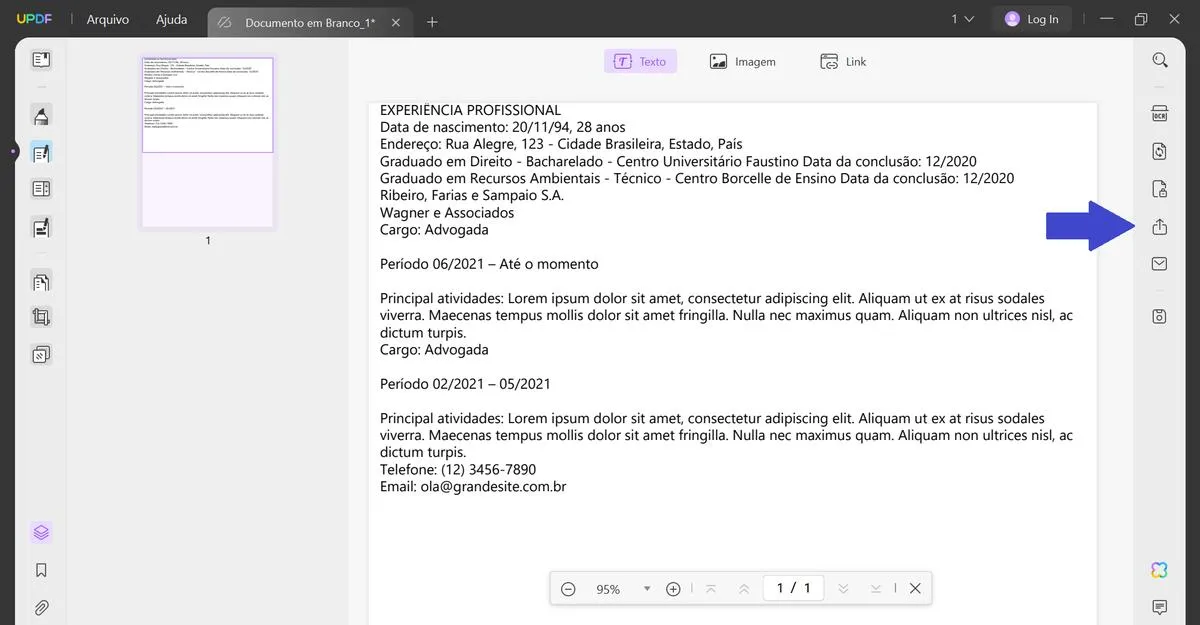The width and height of the screenshot is (1200, 625).
Task: Expand next page chevron in page bar
Action: [843, 588]
